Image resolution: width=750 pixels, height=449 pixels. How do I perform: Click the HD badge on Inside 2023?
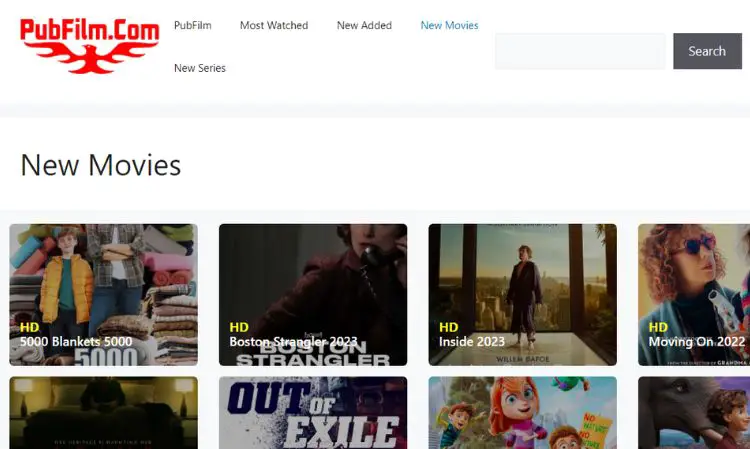[449, 327]
